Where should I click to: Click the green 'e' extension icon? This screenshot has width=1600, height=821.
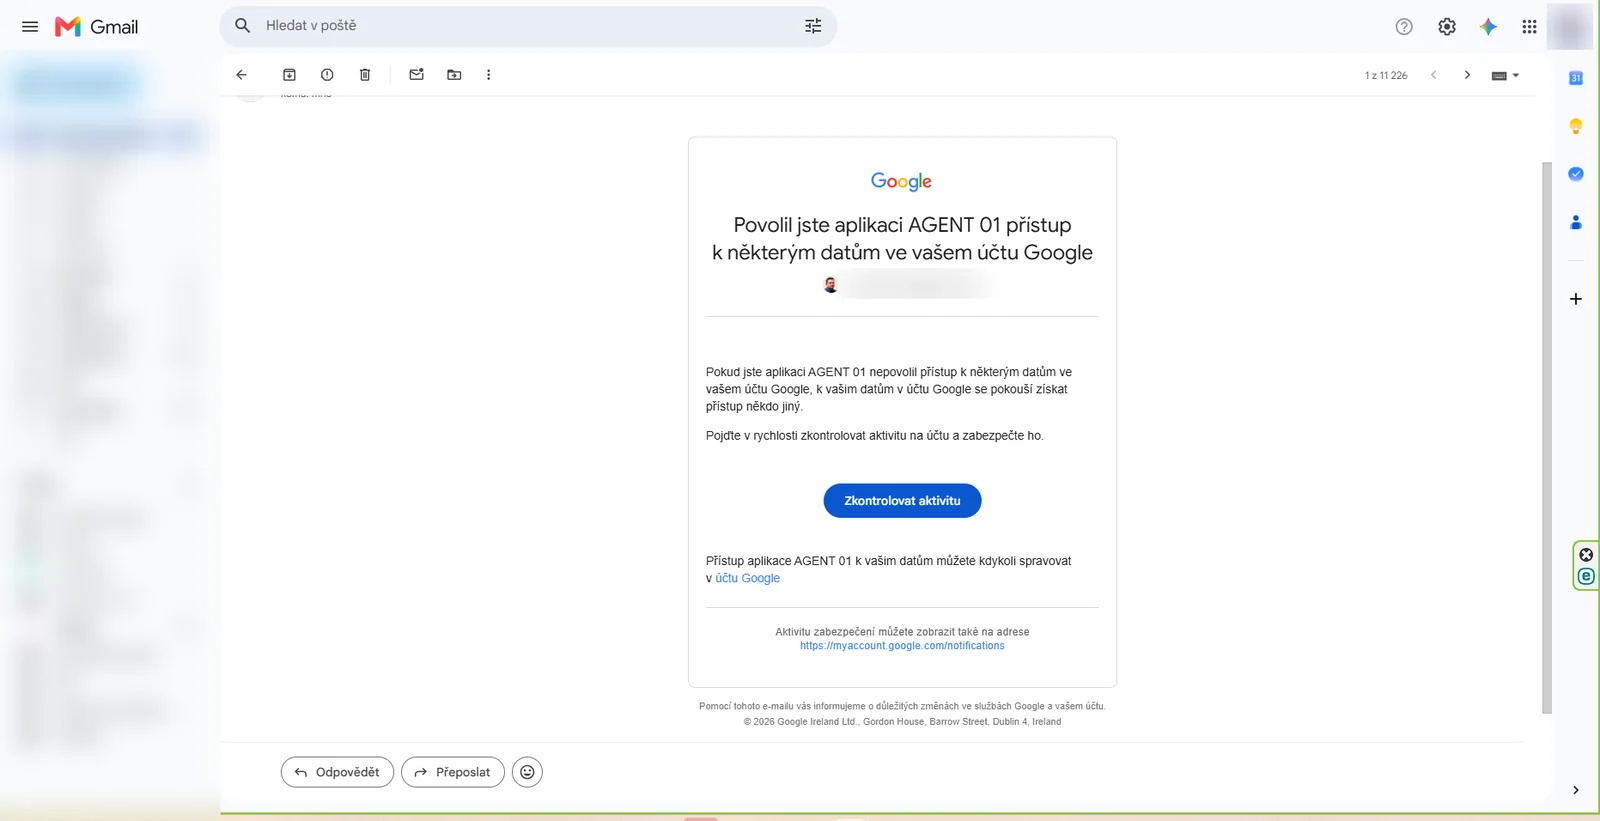pyautogui.click(x=1586, y=577)
